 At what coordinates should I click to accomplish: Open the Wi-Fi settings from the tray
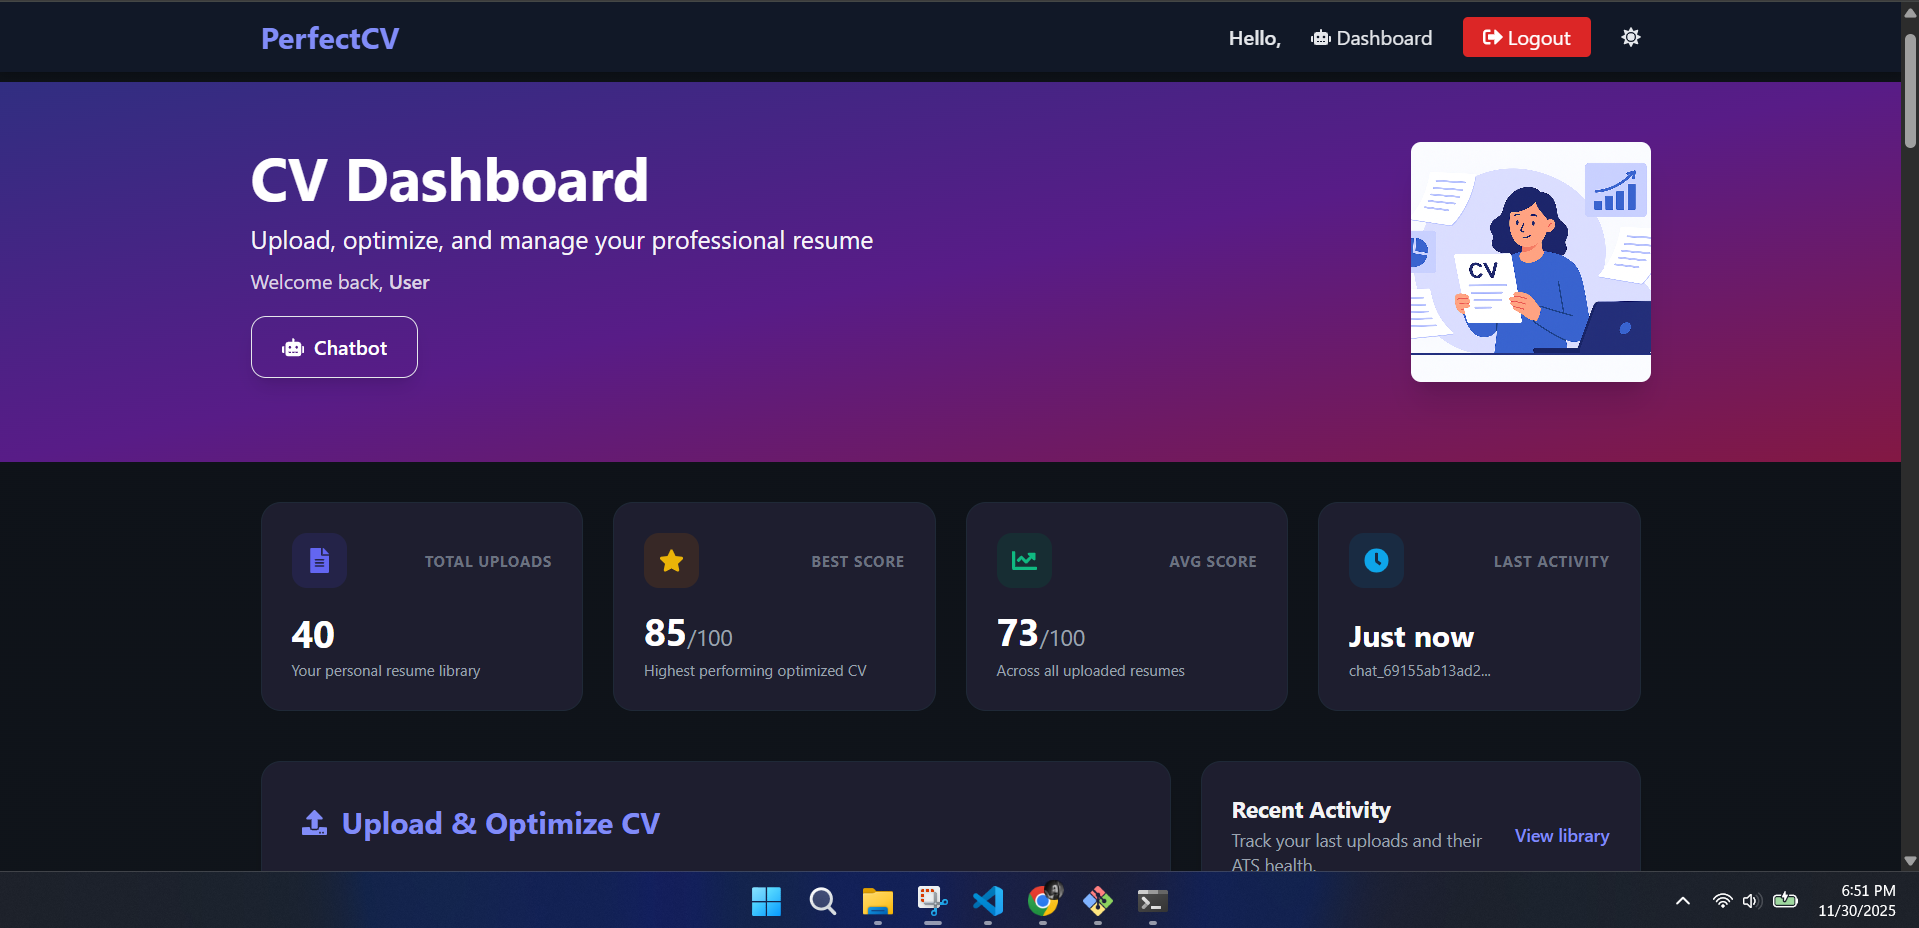(1721, 901)
